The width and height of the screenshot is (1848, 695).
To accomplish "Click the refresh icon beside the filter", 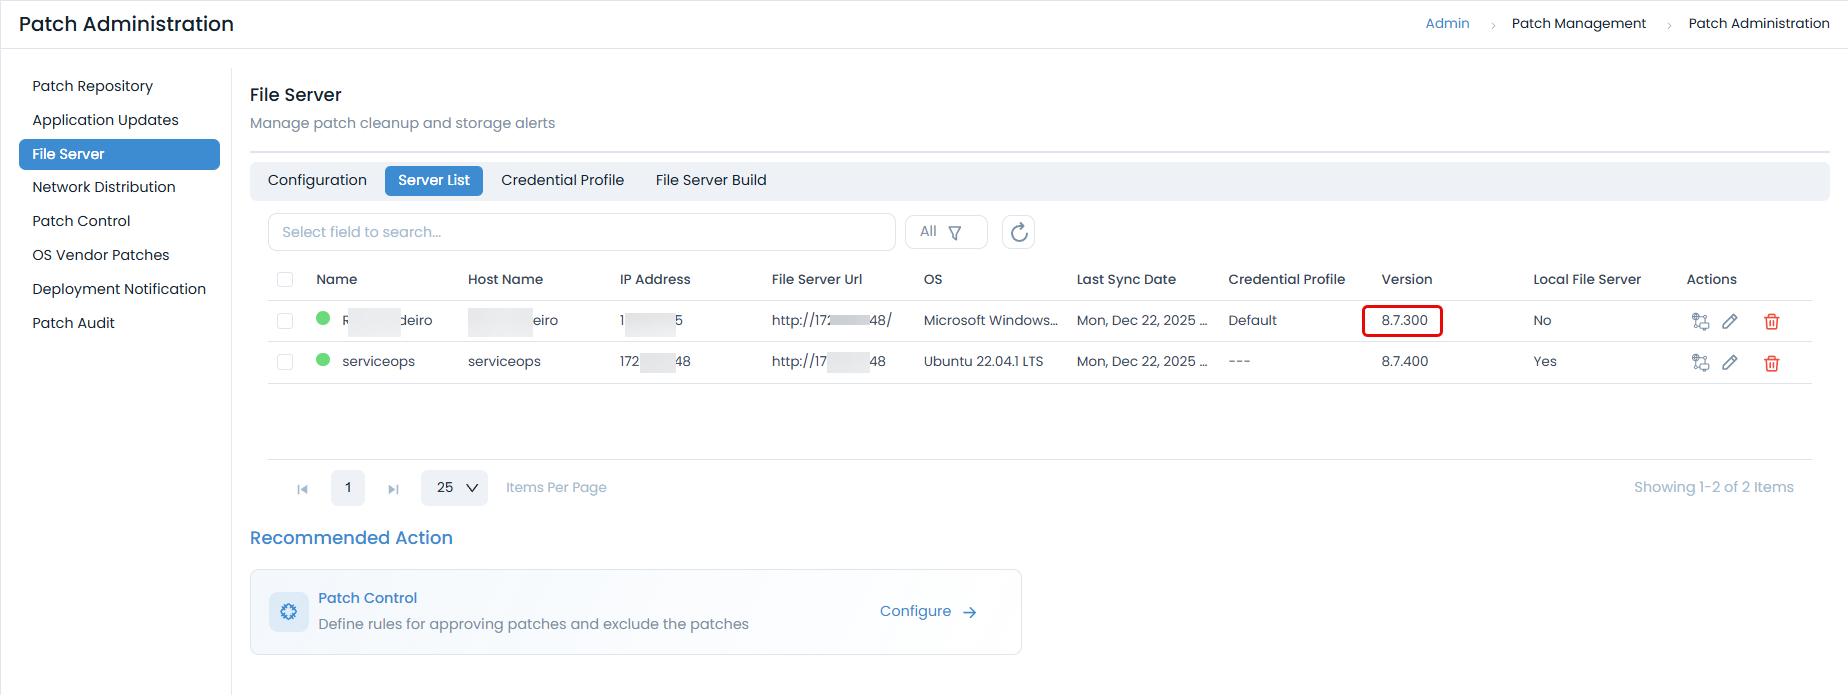I will pyautogui.click(x=1018, y=232).
